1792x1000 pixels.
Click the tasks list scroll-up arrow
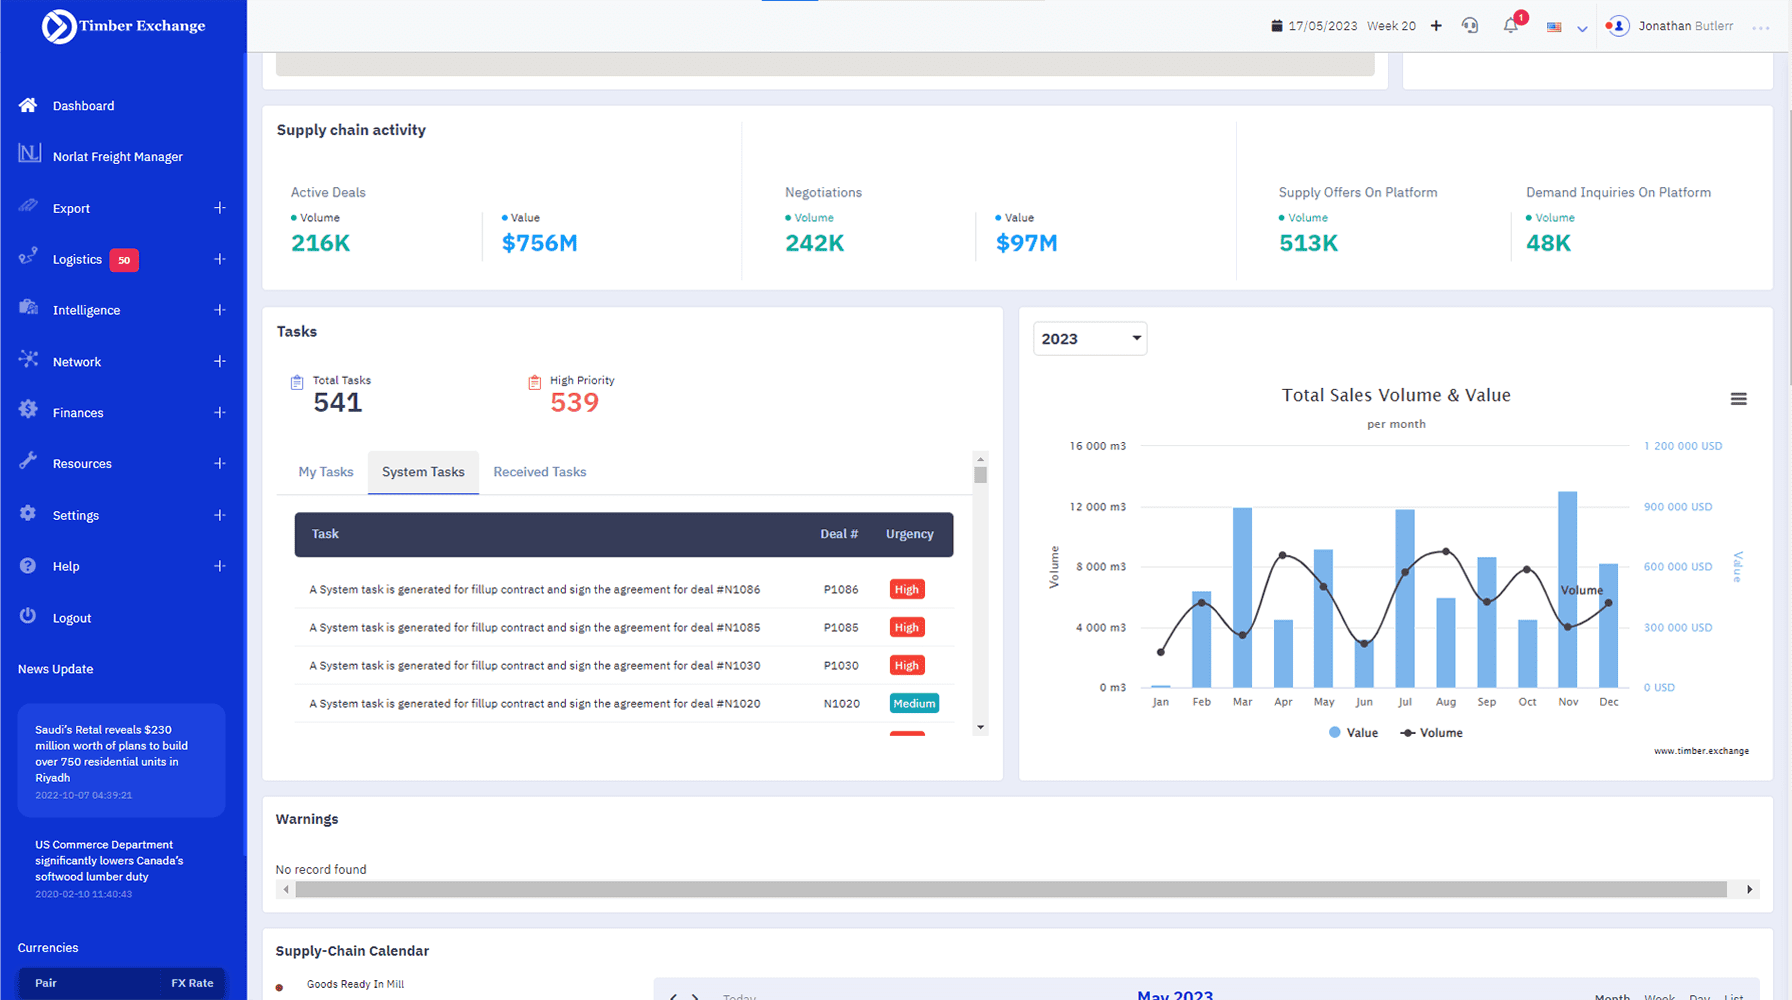coord(981,459)
